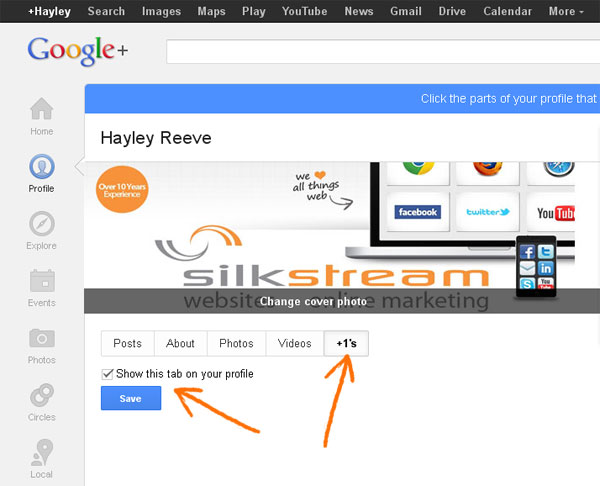Viewport: 600px width, 486px height.
Task: Expand the More dropdown in top bar
Action: click(x=566, y=11)
